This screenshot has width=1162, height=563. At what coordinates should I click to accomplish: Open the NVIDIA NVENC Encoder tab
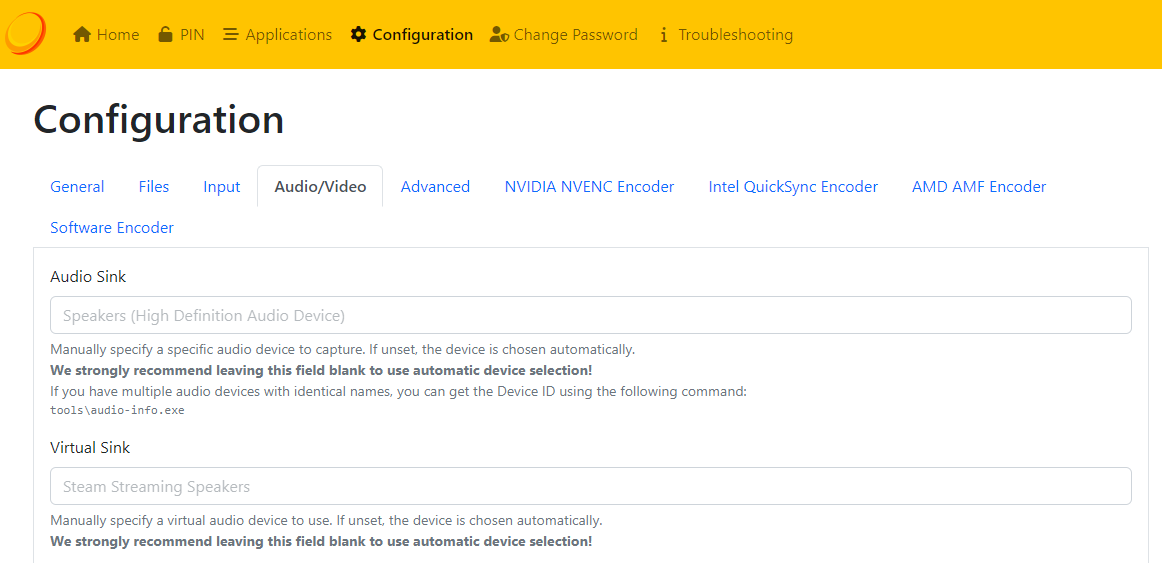click(x=589, y=187)
